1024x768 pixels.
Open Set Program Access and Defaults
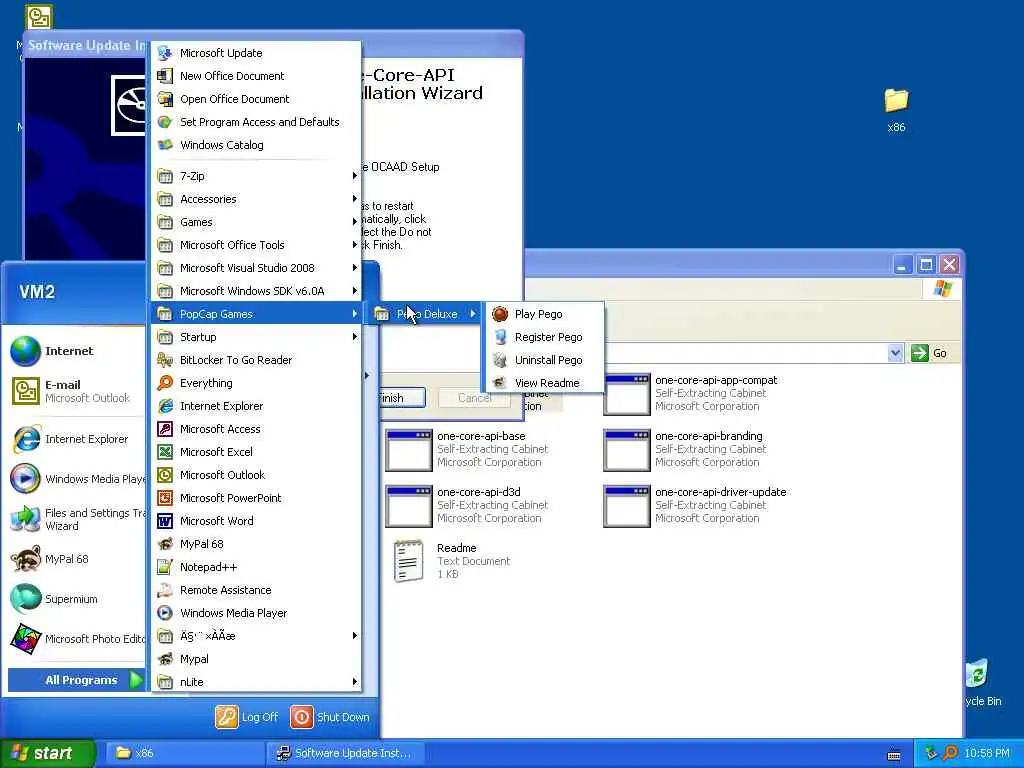pos(256,122)
